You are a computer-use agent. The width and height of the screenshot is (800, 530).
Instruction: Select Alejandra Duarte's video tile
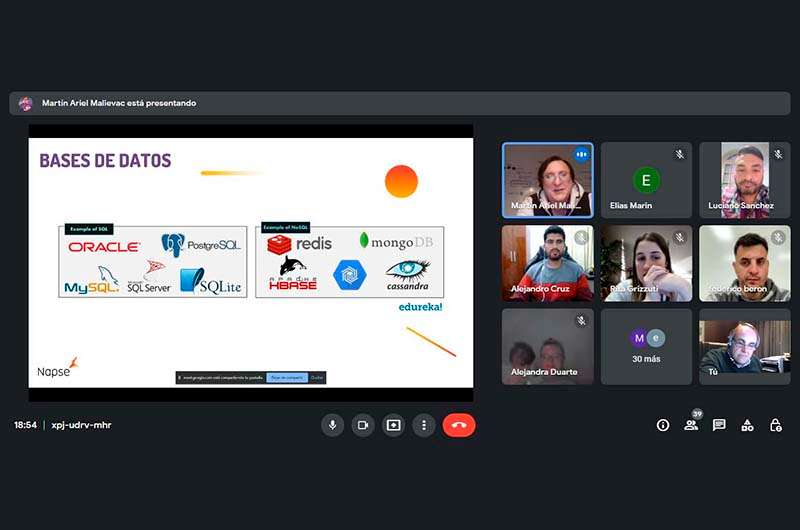(547, 346)
